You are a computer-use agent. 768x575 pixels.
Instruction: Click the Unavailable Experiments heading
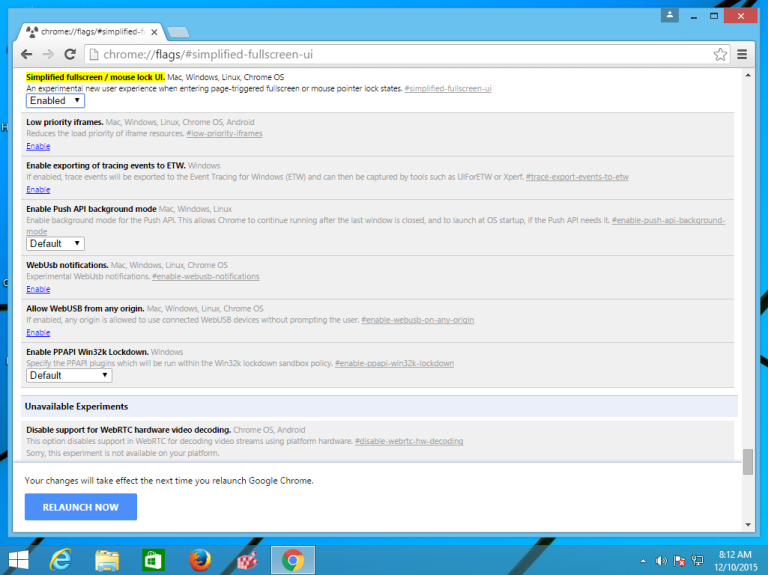coord(76,407)
